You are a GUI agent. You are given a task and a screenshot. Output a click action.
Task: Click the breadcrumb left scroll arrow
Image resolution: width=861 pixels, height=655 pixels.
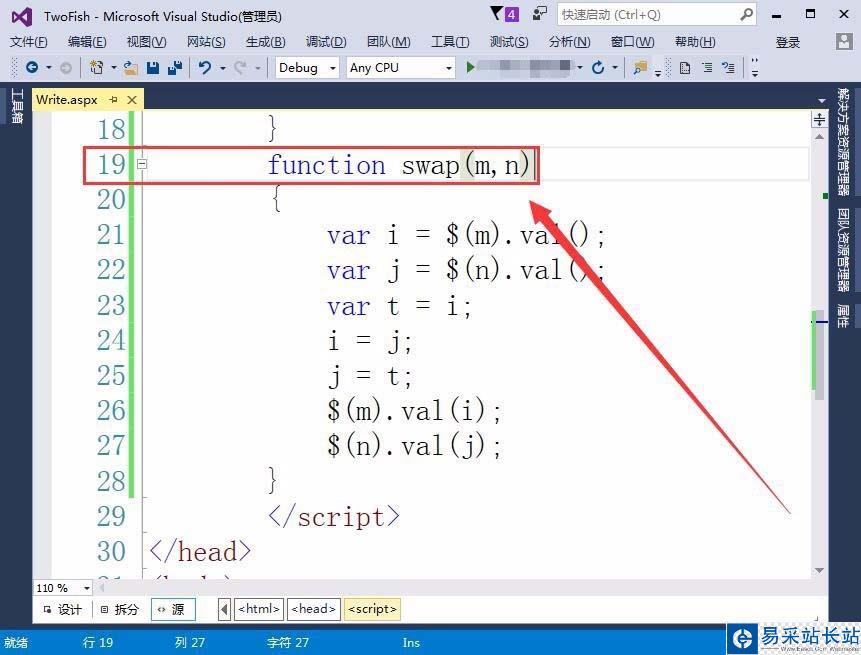[224, 609]
